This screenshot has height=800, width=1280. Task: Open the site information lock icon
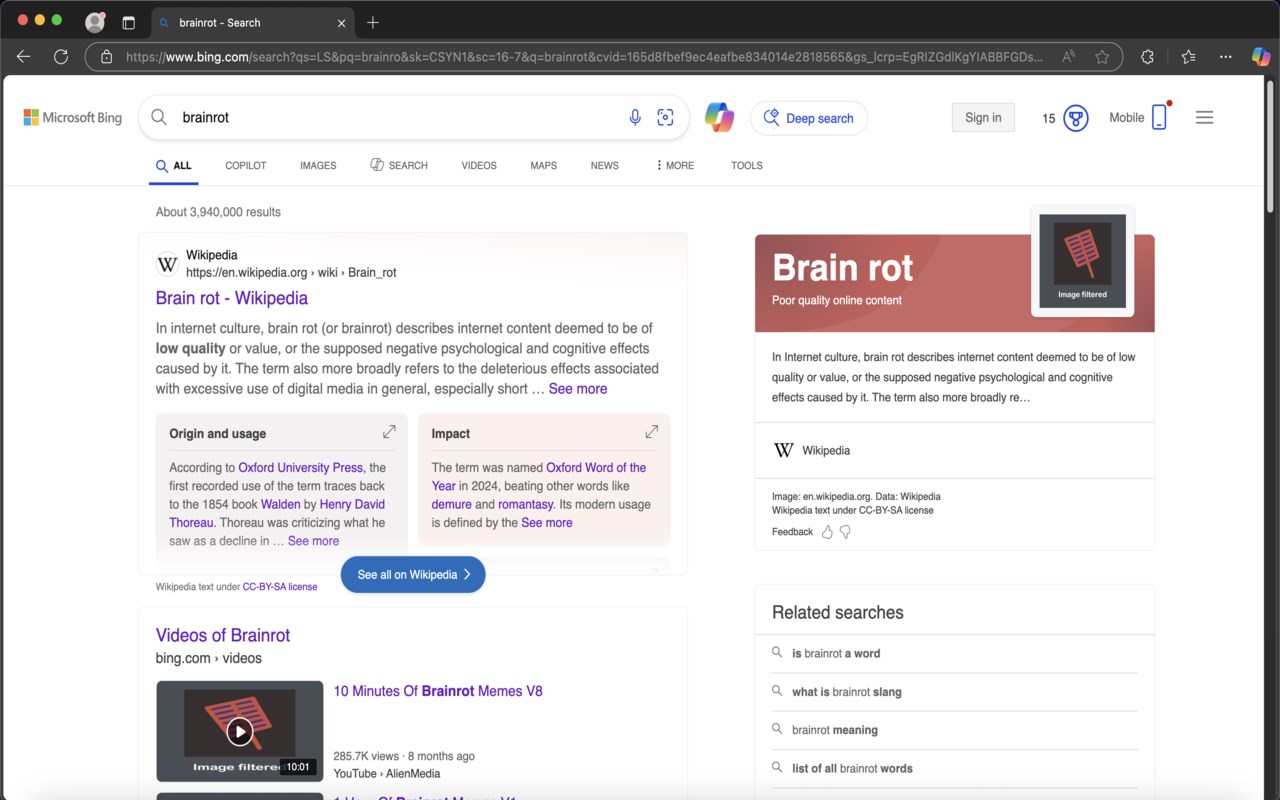[x=107, y=57]
